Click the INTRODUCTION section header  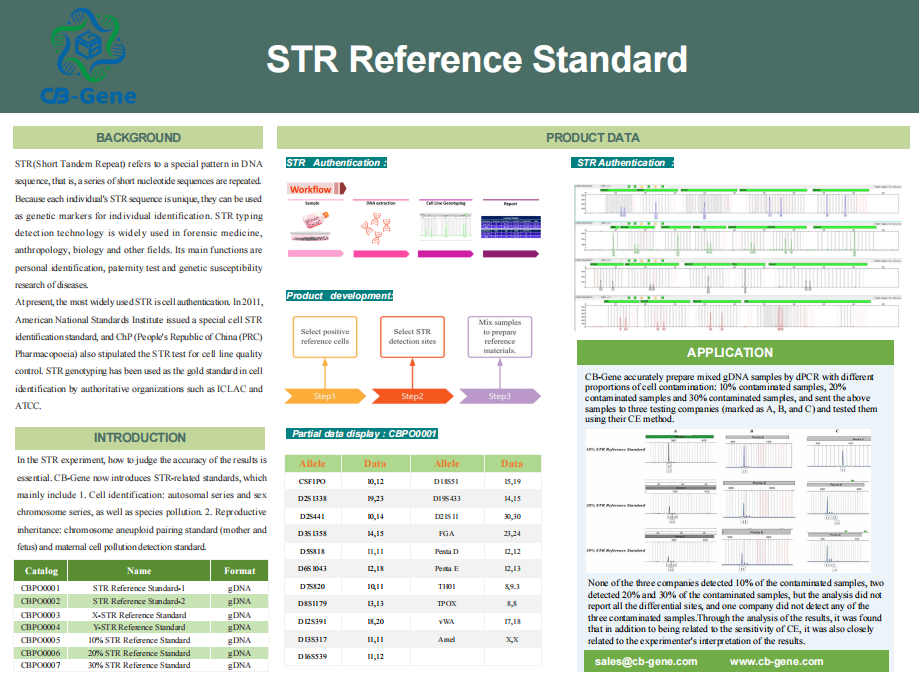pos(140,438)
